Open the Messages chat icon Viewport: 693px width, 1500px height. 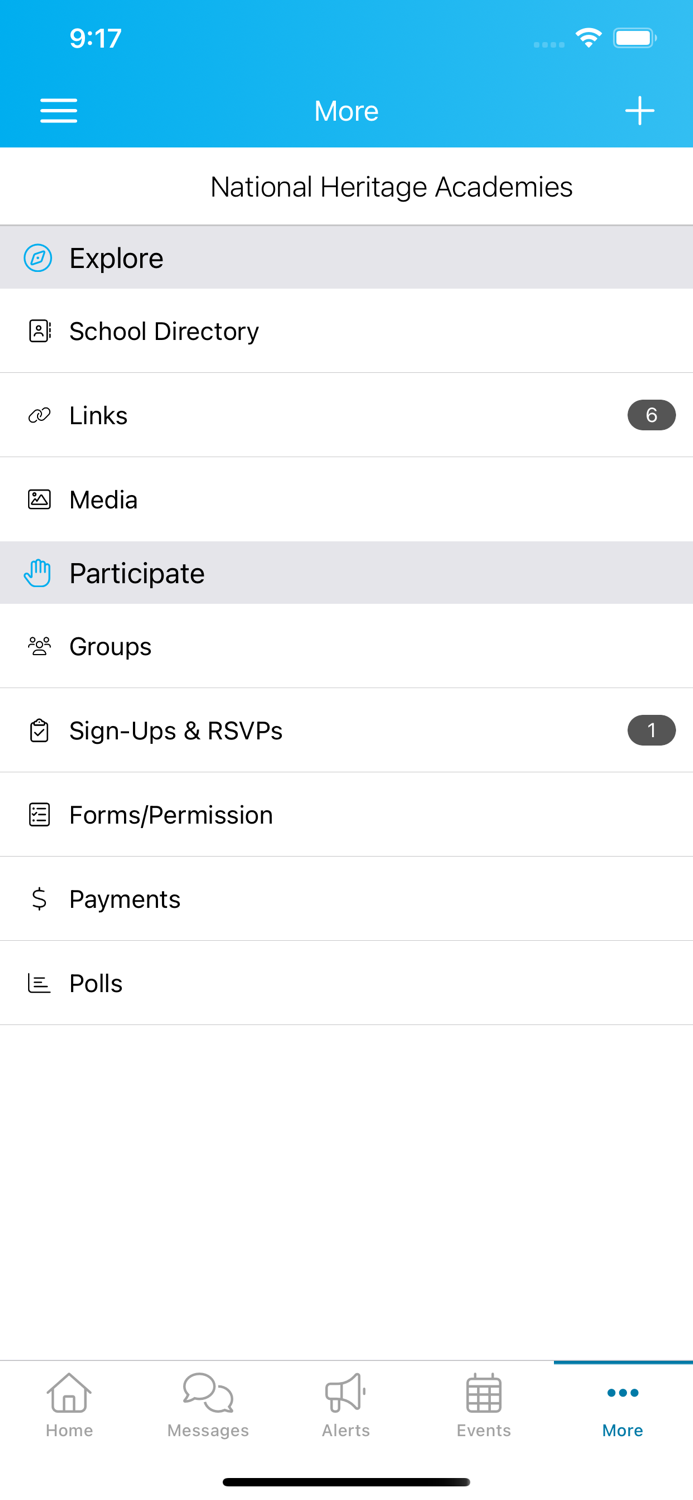(x=207, y=1390)
